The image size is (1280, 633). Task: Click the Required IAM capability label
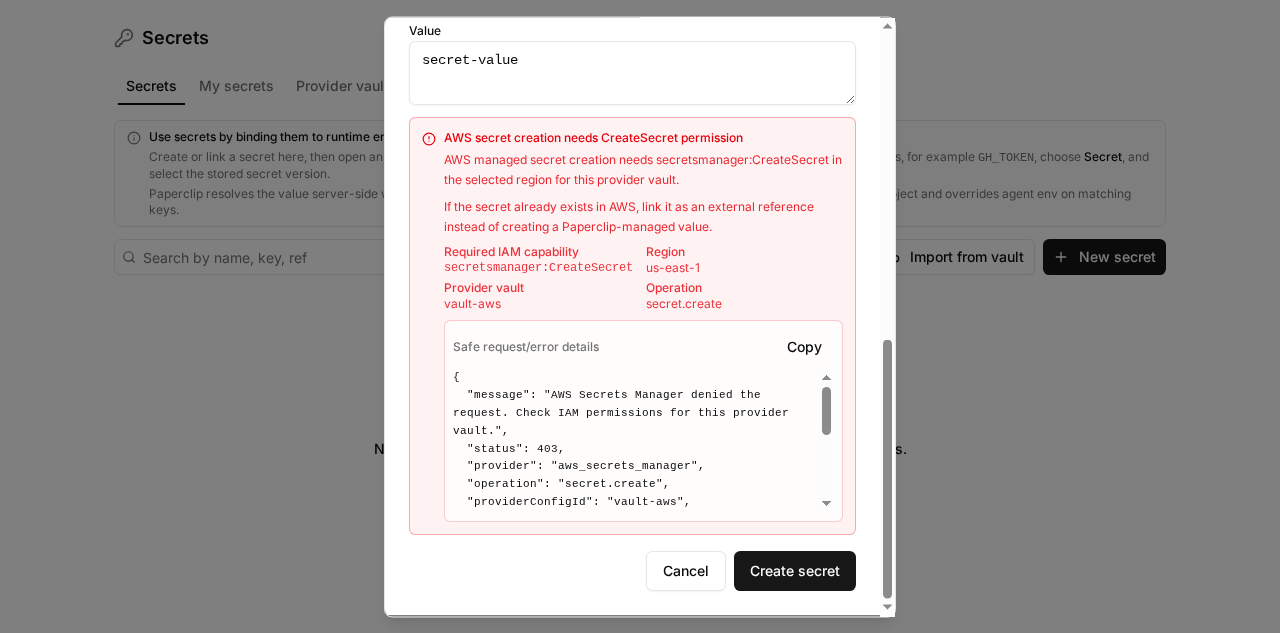coord(511,252)
